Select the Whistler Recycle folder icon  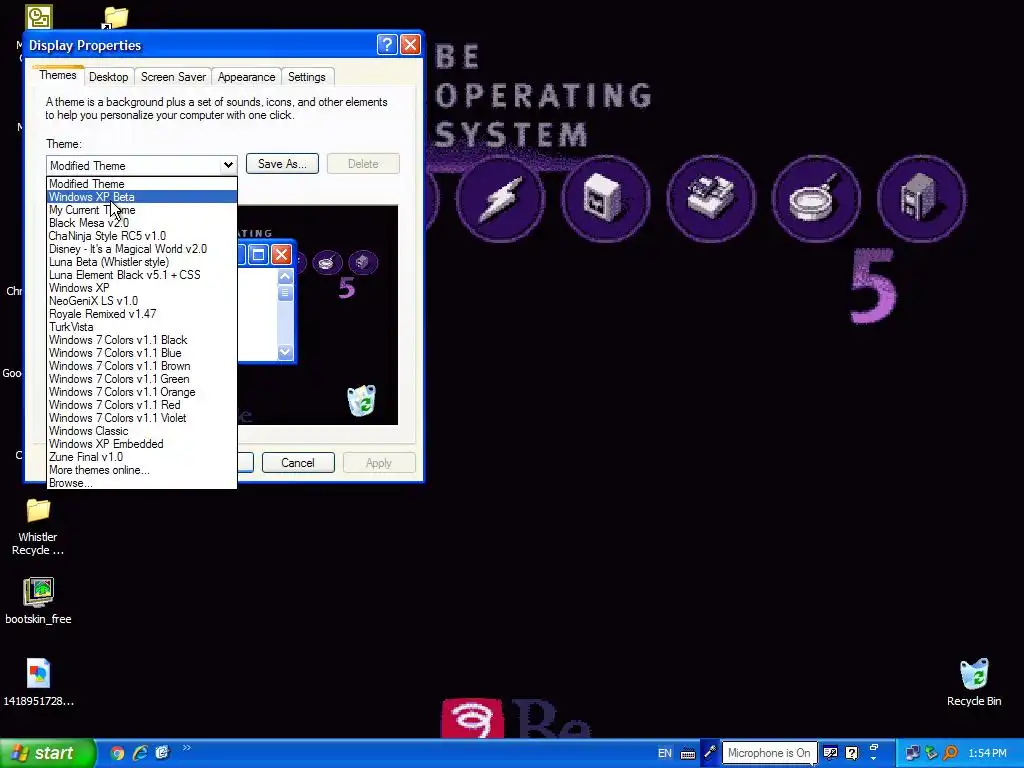tap(38, 526)
